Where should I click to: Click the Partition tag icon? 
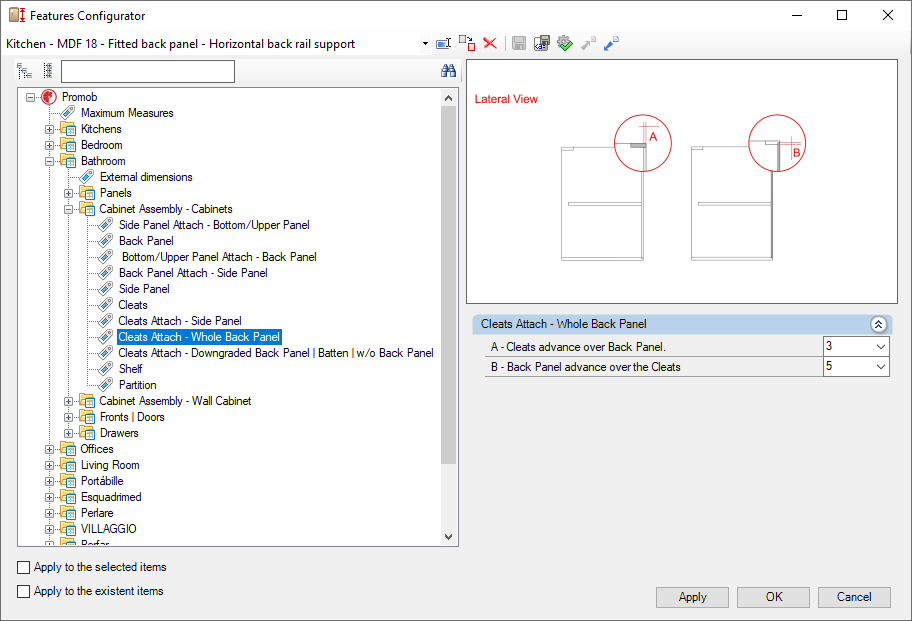[106, 385]
